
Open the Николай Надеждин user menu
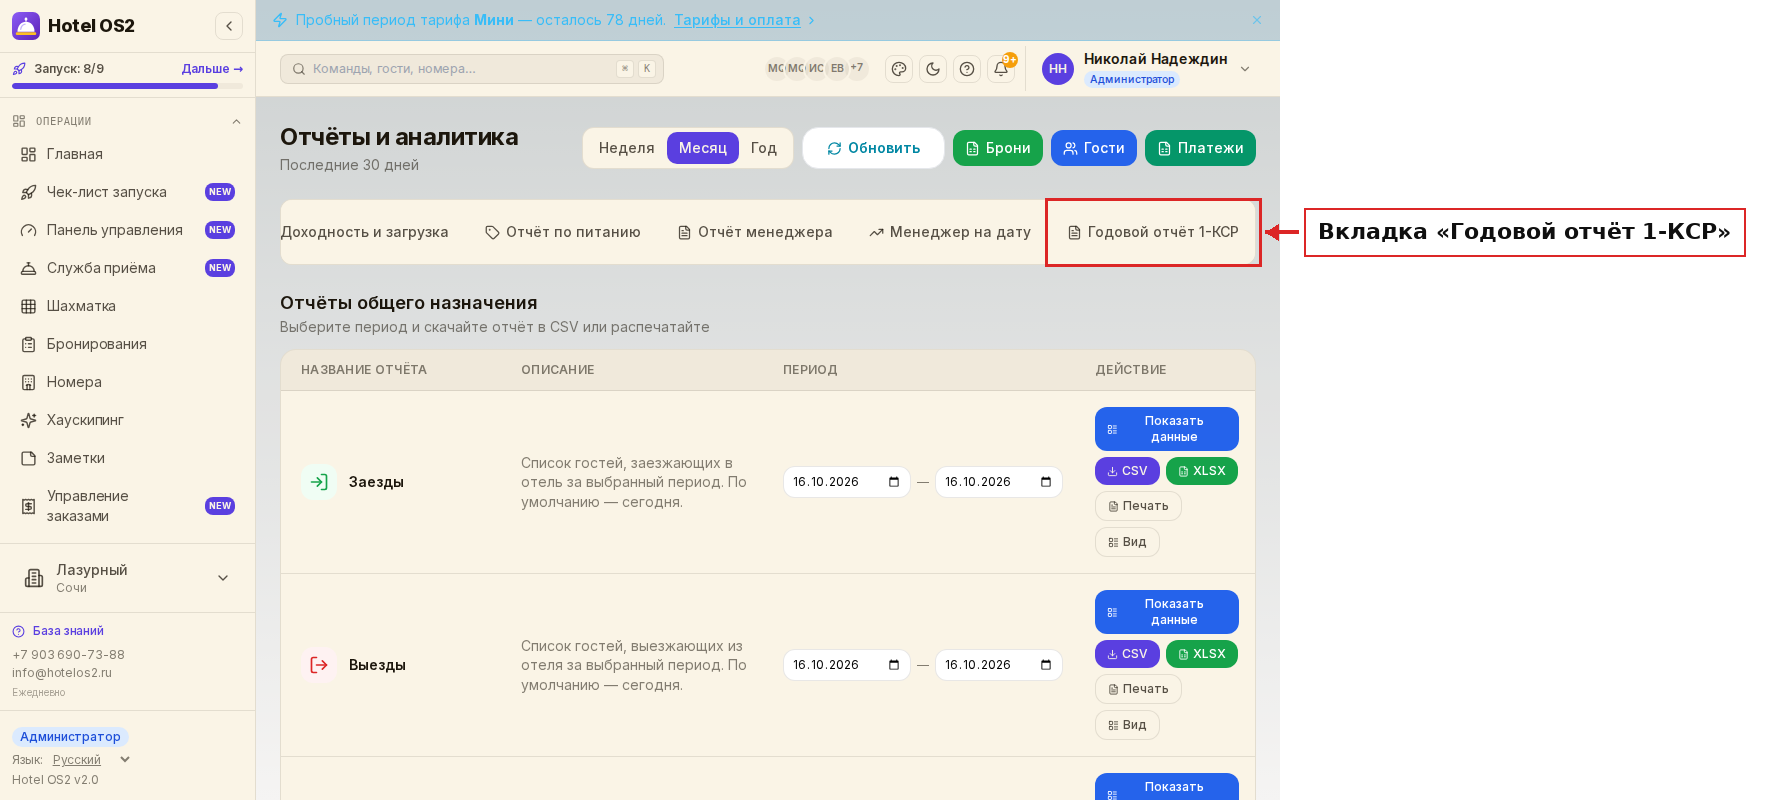point(1146,69)
